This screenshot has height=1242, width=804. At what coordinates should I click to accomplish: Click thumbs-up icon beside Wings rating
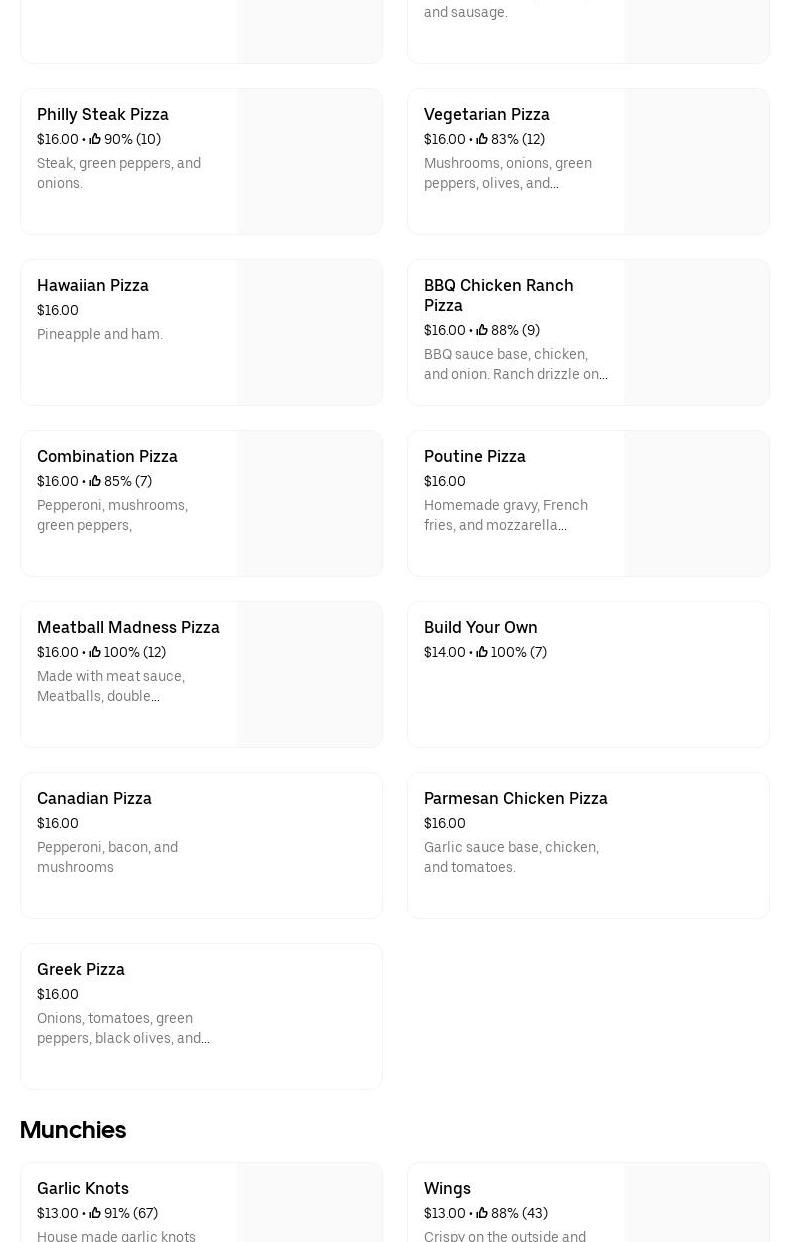pyautogui.click(x=482, y=1214)
